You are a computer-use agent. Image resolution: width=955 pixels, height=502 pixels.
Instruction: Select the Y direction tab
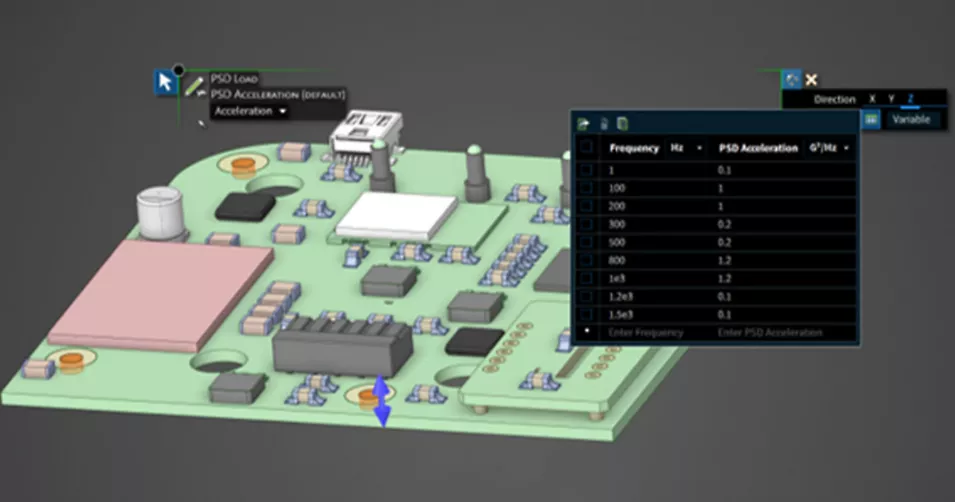(x=891, y=99)
